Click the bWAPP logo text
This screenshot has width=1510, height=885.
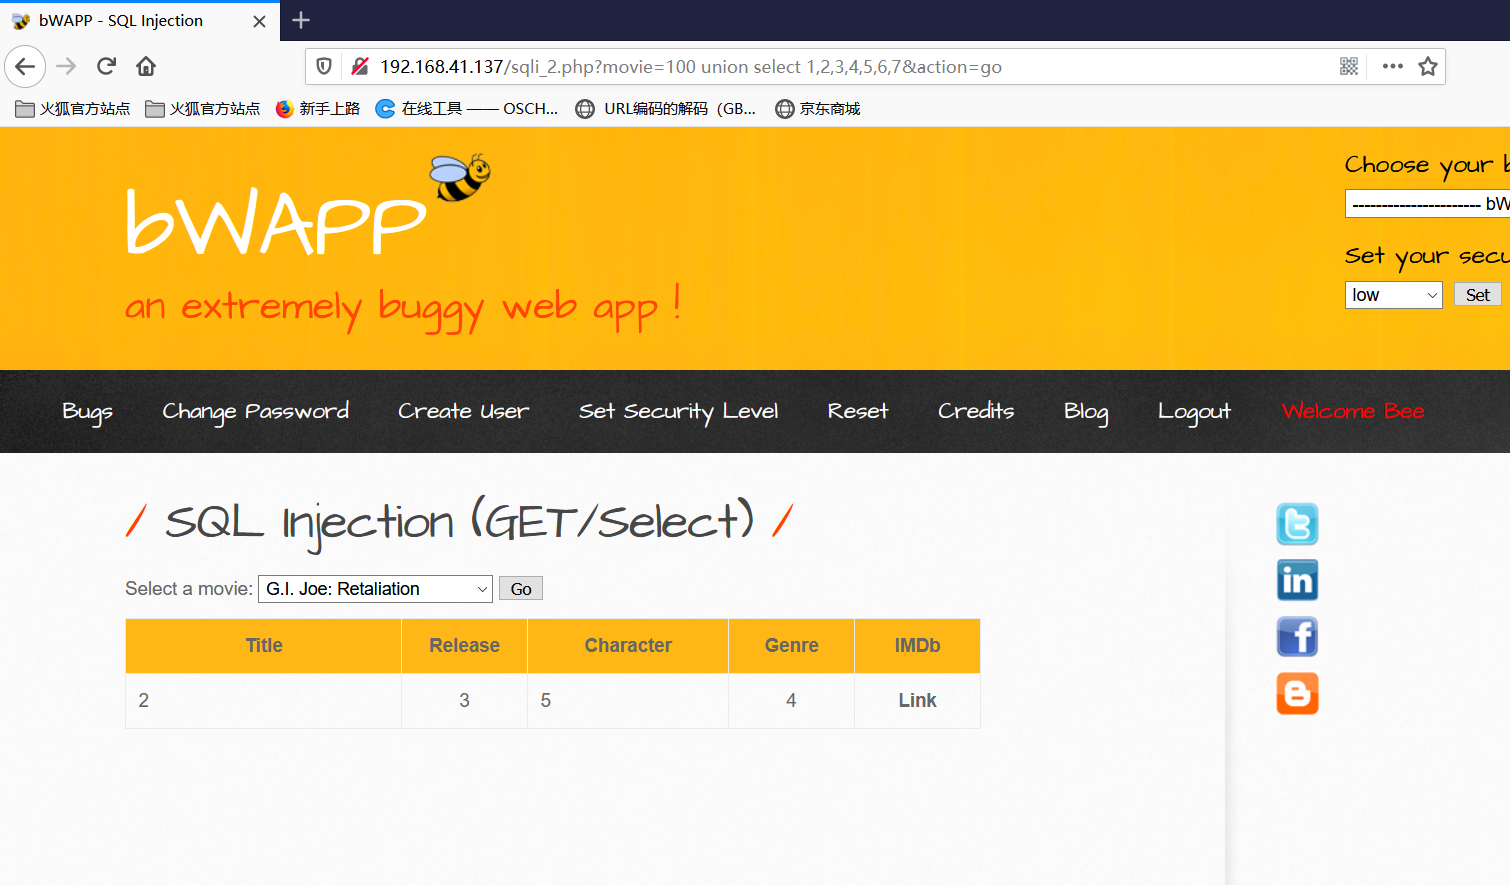tap(276, 221)
